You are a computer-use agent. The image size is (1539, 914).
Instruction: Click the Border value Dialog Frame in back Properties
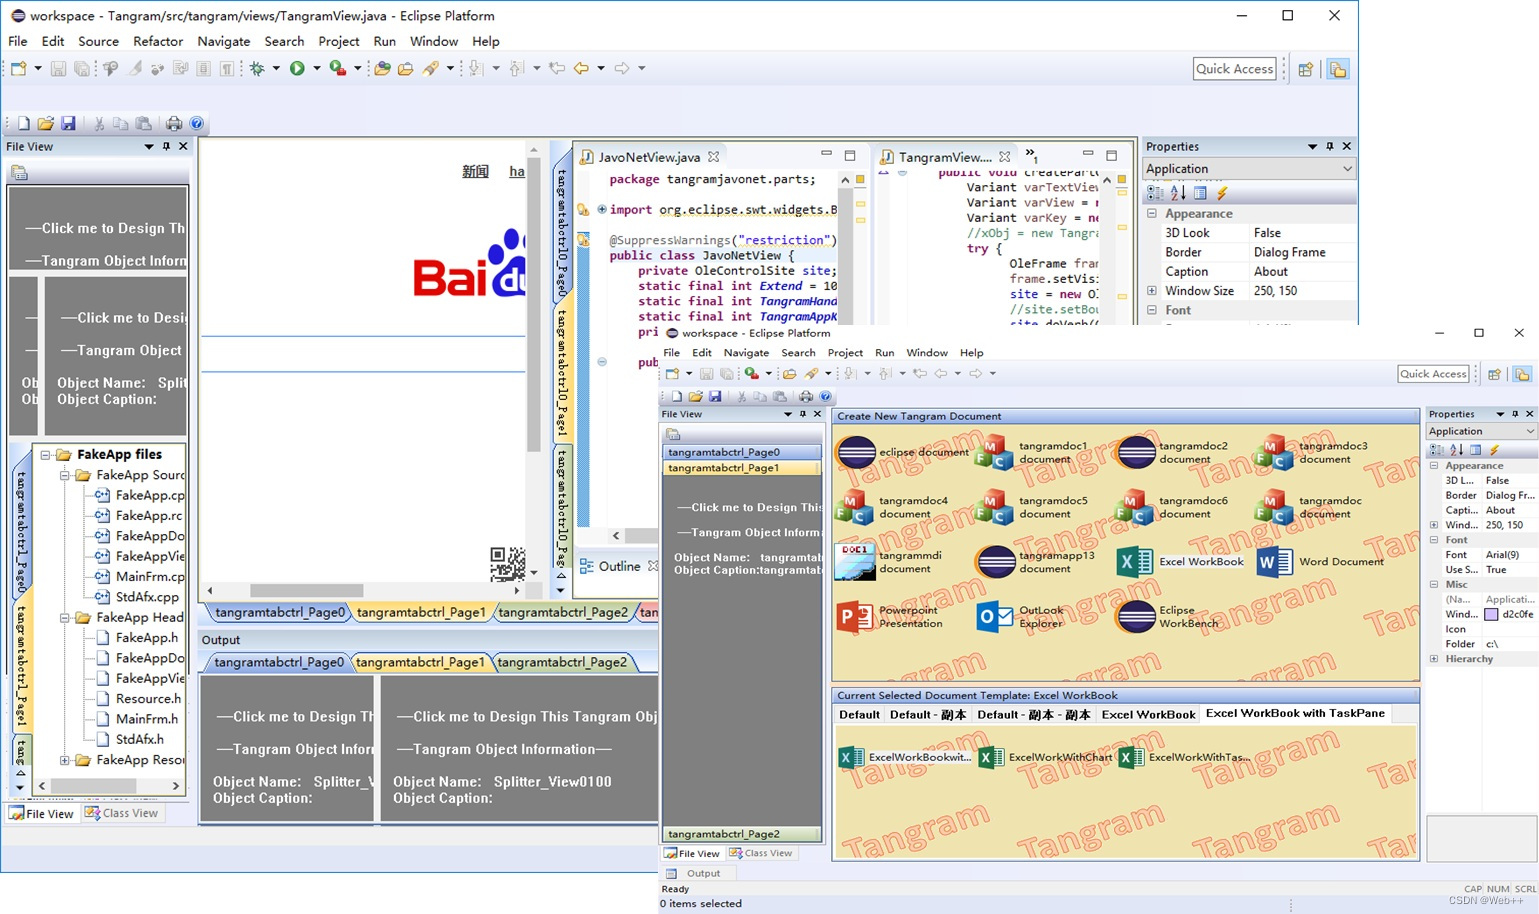[x=1289, y=252]
